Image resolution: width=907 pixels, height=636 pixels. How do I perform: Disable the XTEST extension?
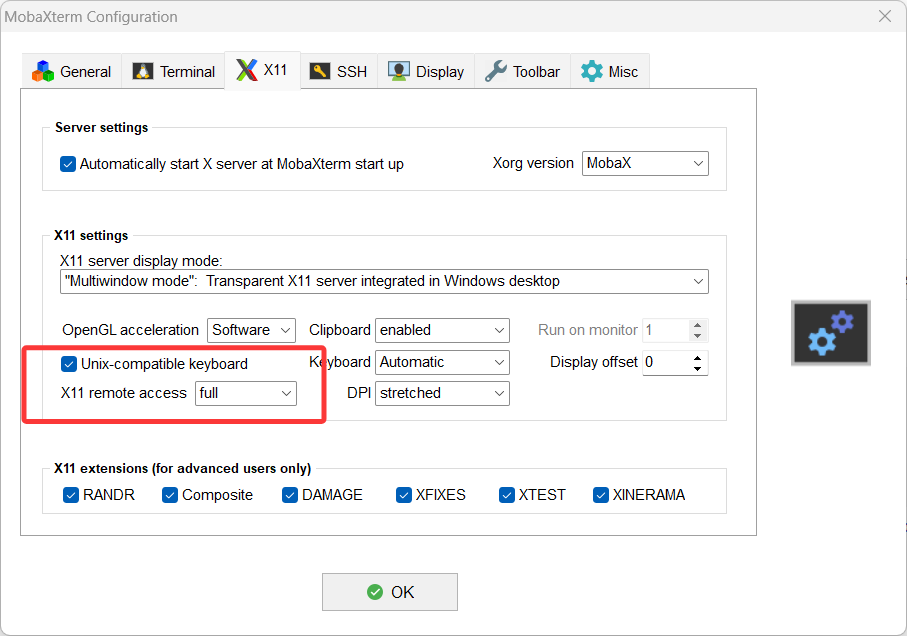pos(507,495)
